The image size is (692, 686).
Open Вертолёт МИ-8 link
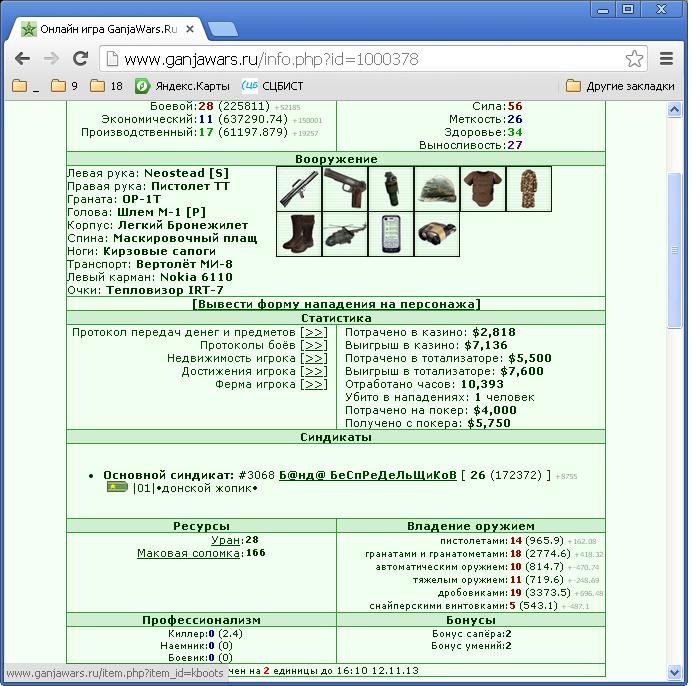pos(184,264)
